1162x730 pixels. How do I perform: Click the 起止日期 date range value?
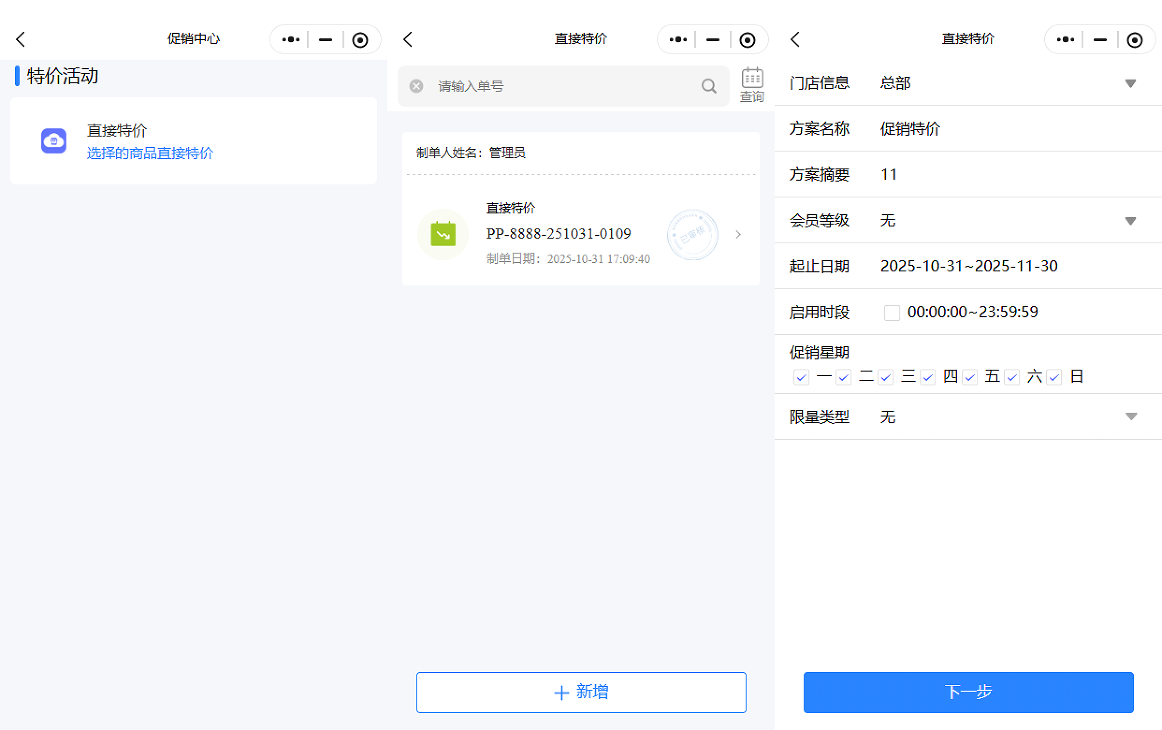coord(968,266)
